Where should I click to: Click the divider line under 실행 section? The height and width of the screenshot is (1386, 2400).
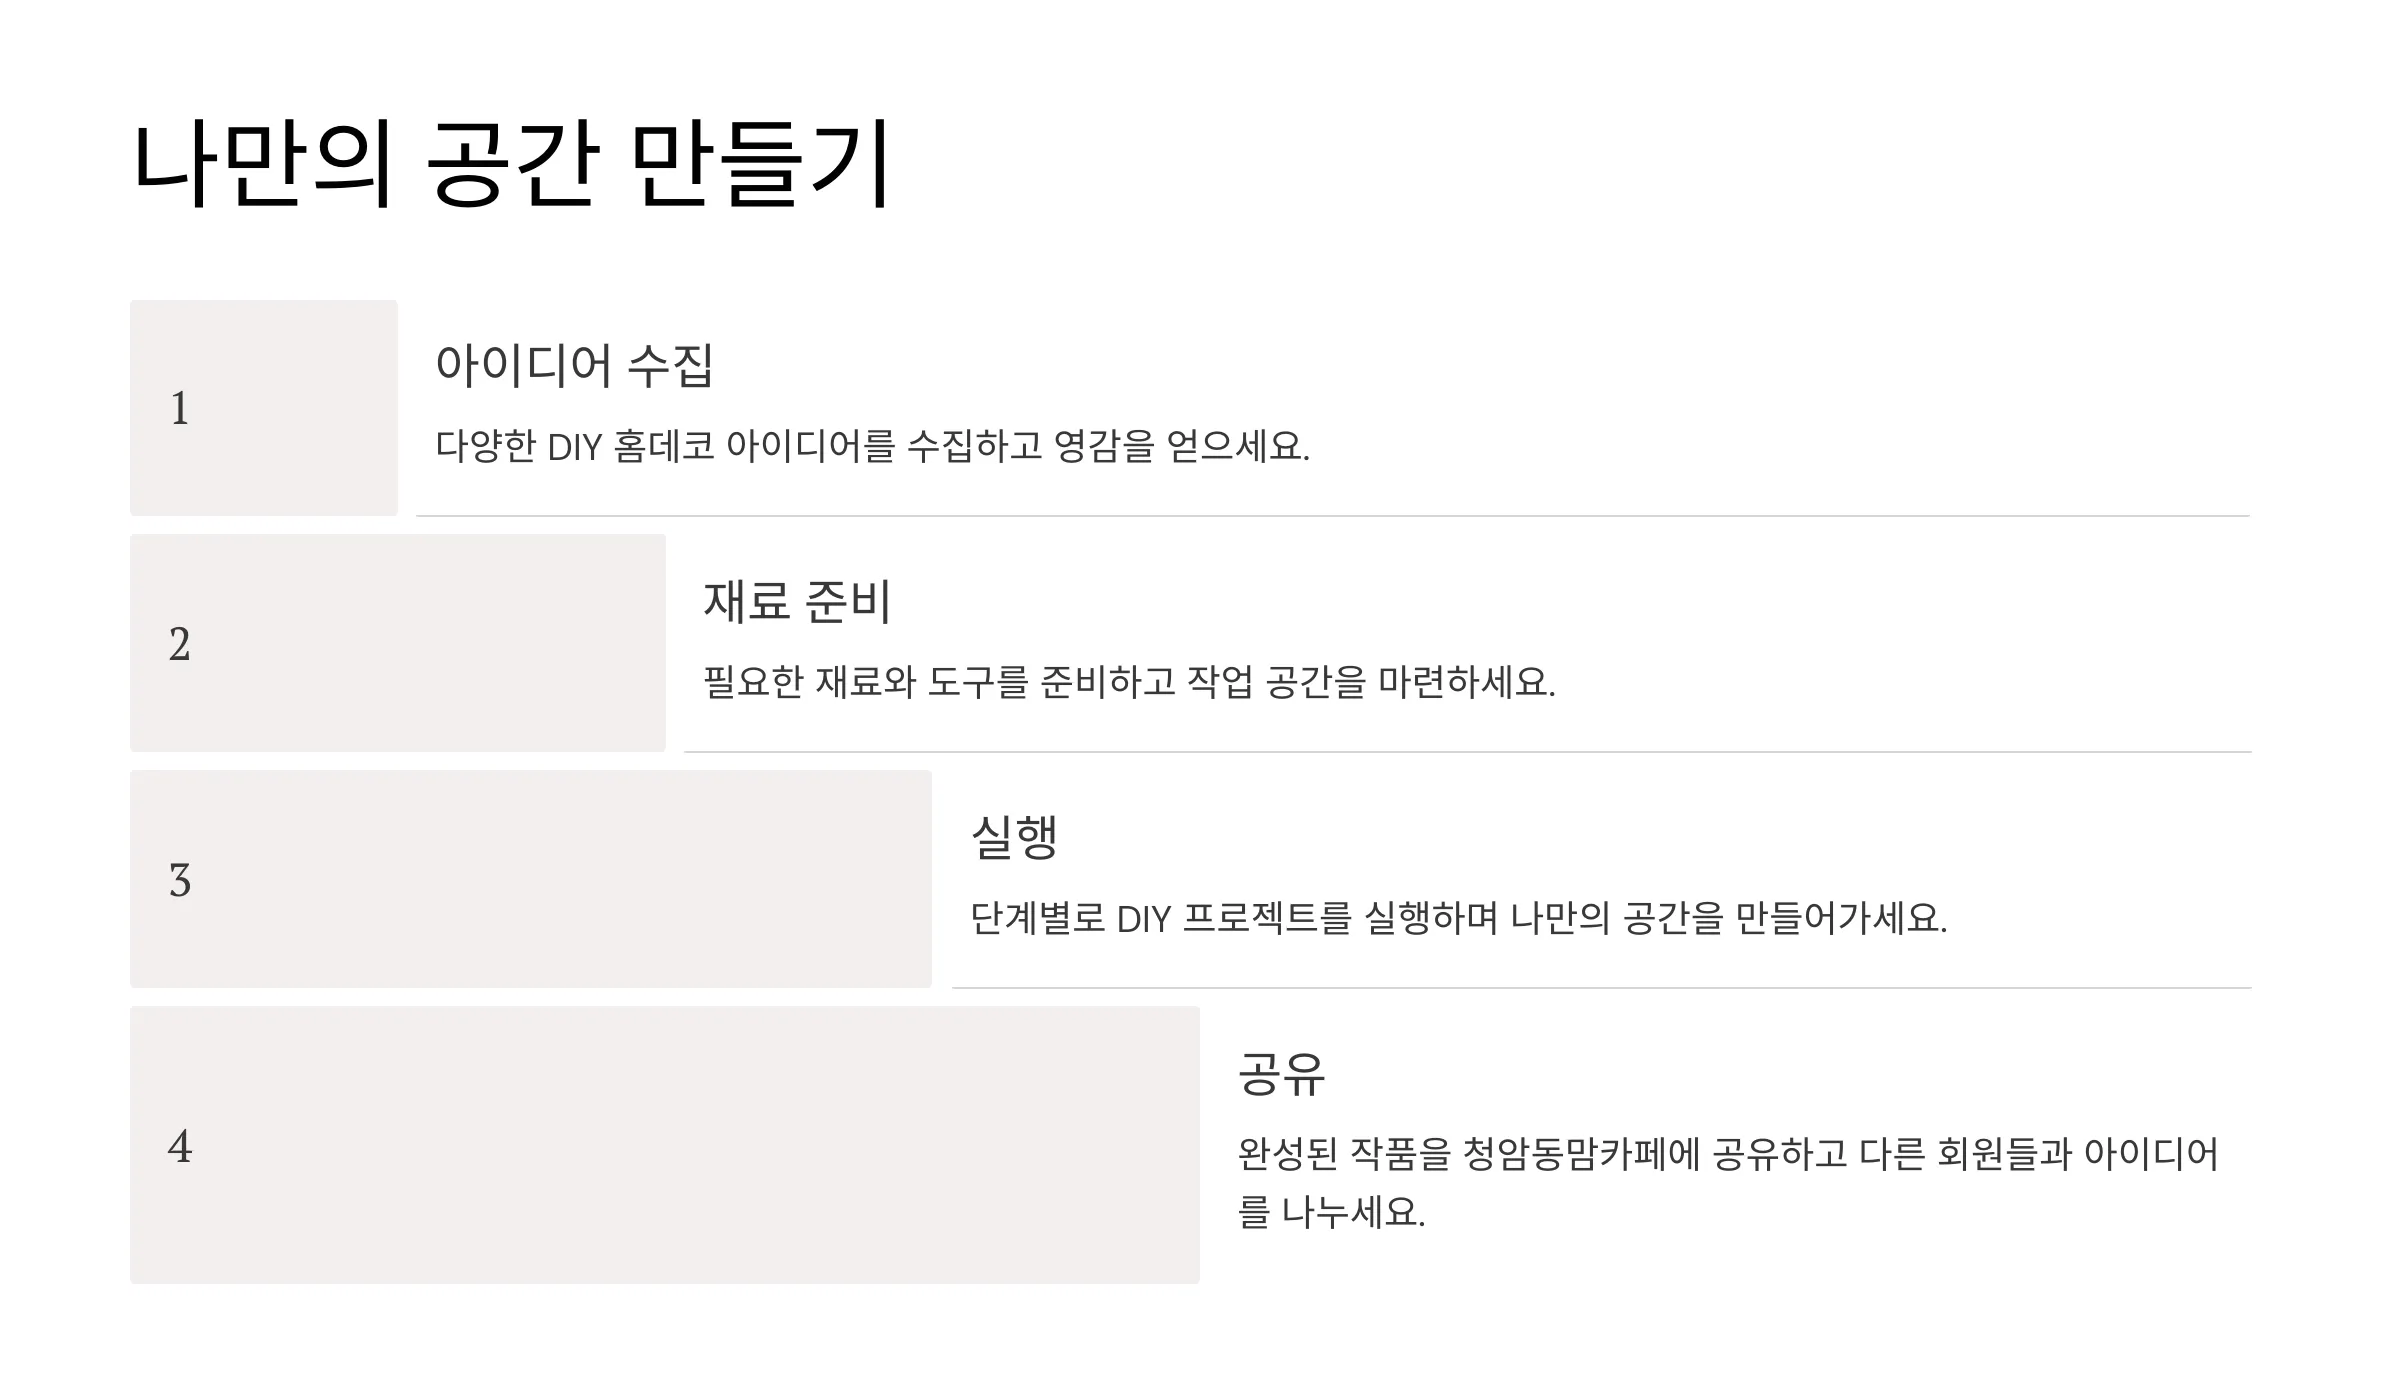pos(1602,988)
